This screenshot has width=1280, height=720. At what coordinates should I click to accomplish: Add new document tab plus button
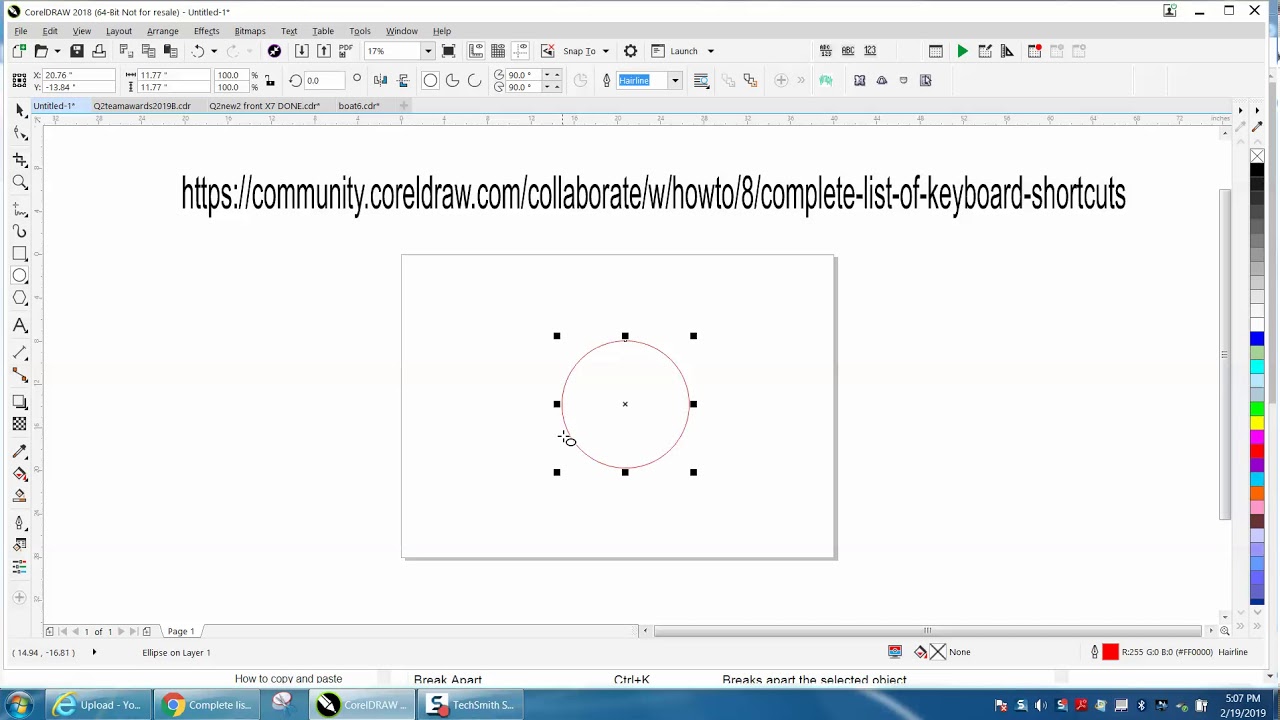[404, 106]
